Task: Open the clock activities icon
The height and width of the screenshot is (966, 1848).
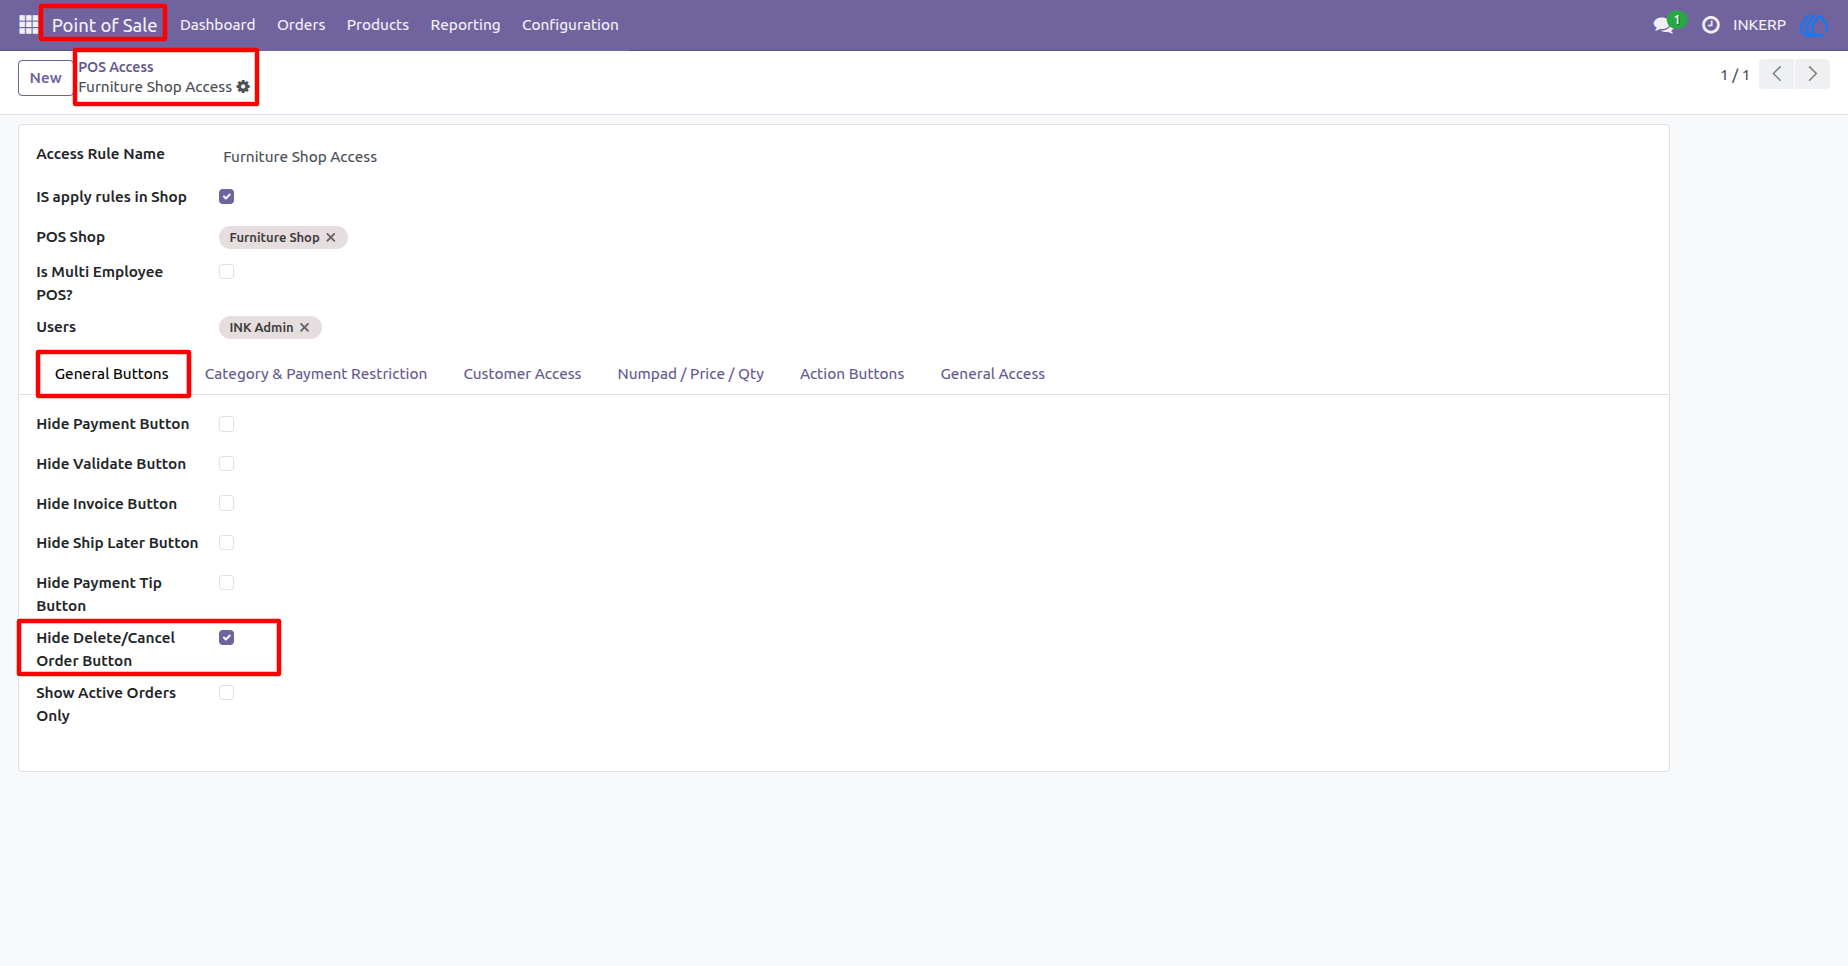Action: [1711, 24]
